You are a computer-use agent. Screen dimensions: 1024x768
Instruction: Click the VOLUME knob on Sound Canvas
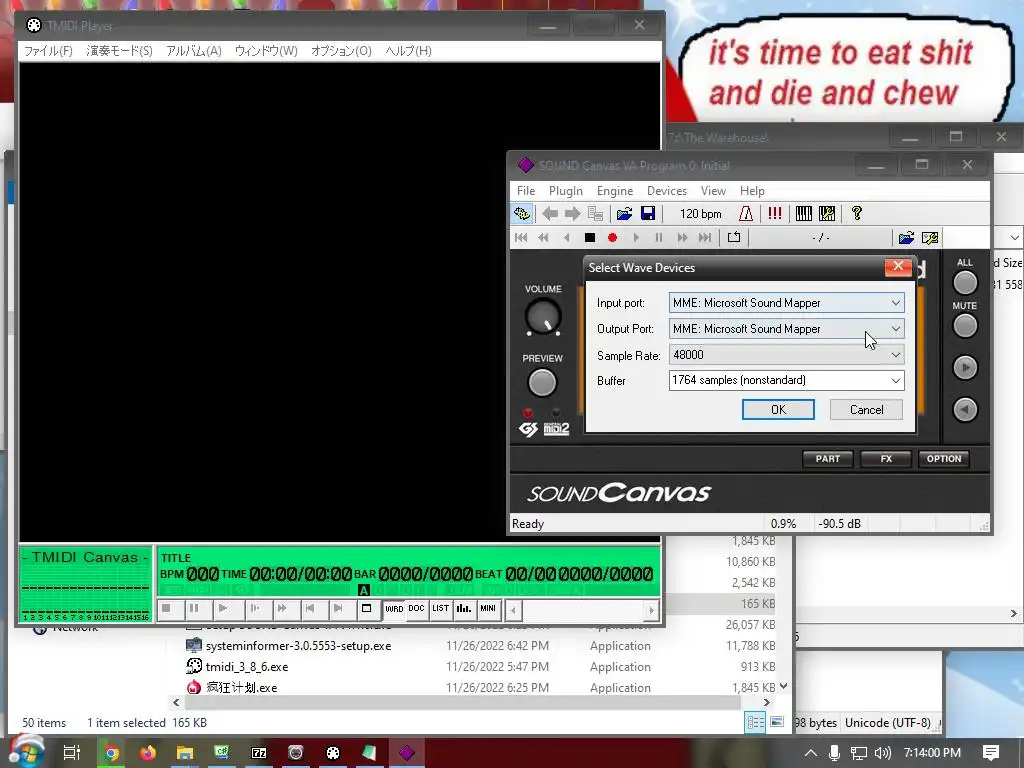coord(543,317)
